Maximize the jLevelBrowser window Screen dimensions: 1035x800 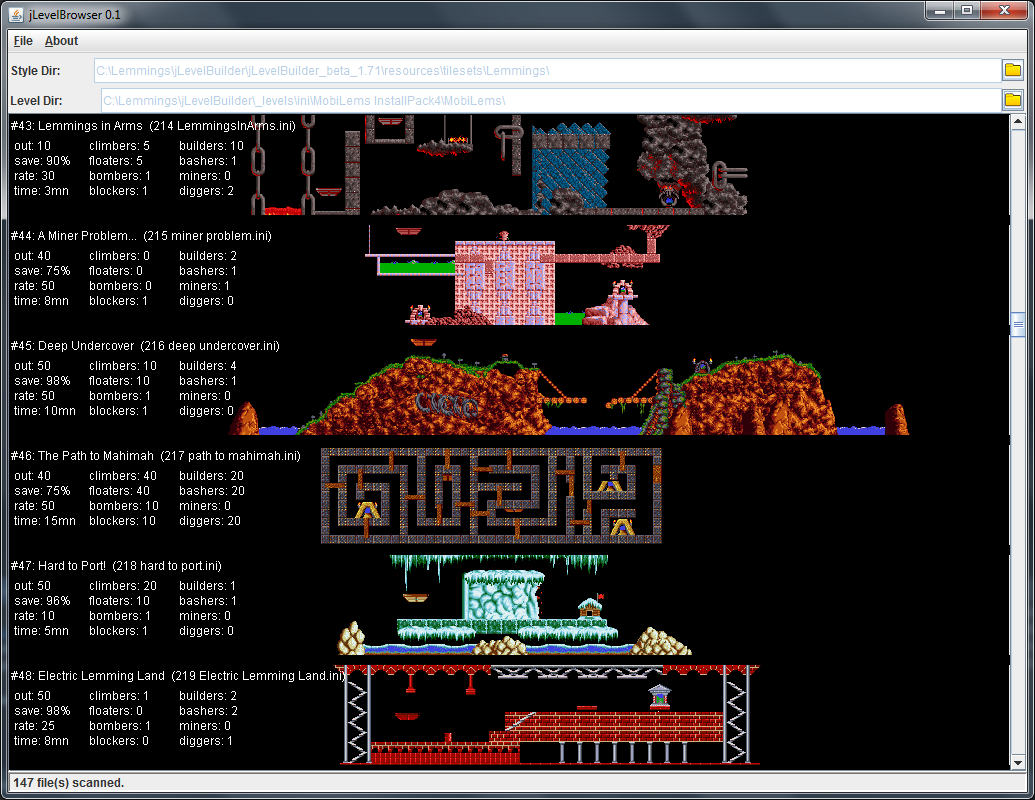pyautogui.click(x=967, y=11)
